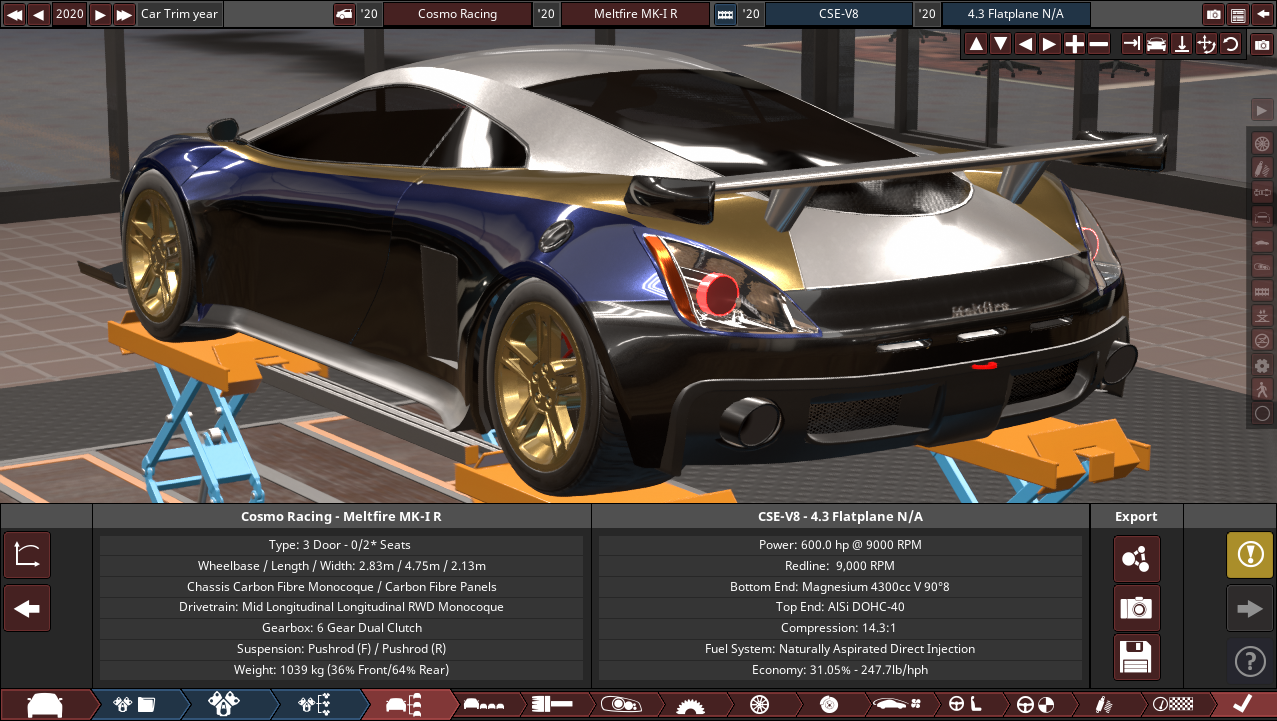Rotate camera left with left triangle
Screen dimensions: 1277x721
coord(1025,44)
